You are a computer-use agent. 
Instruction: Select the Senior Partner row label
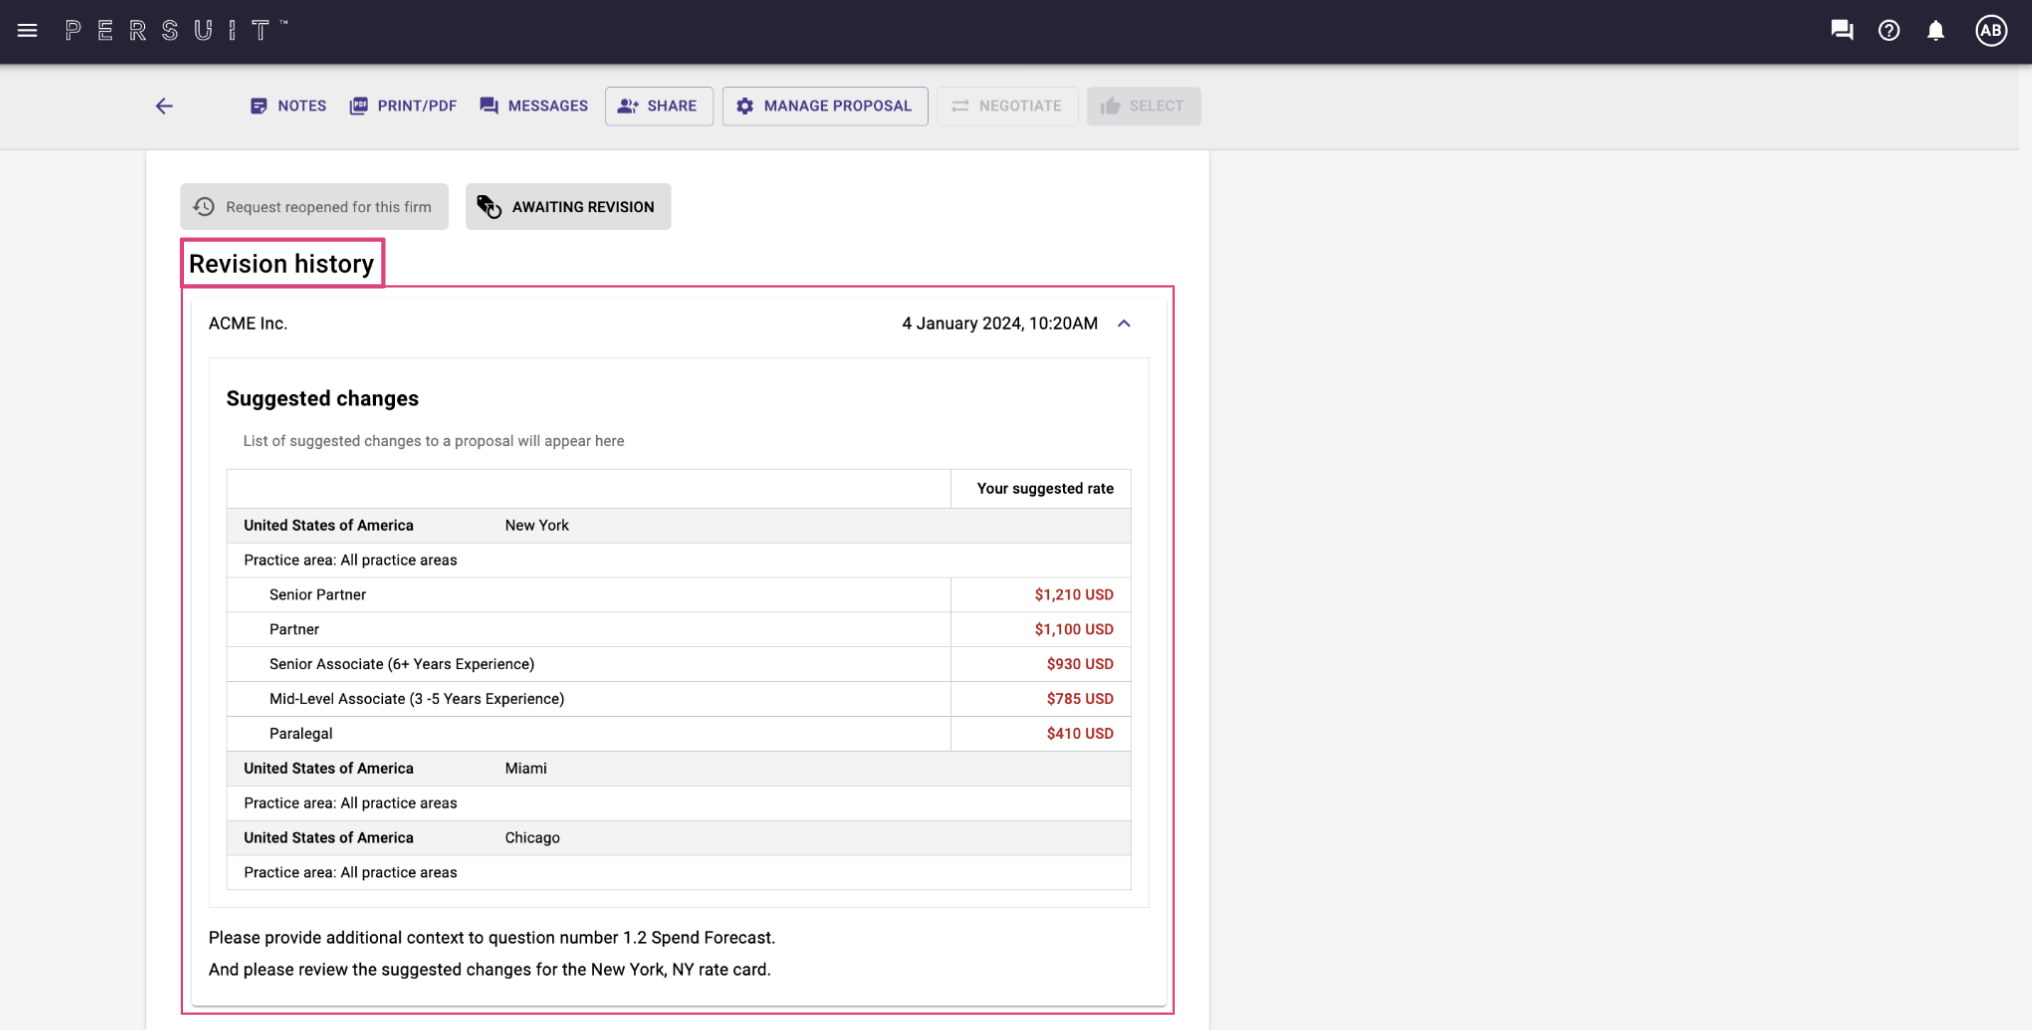click(x=317, y=595)
